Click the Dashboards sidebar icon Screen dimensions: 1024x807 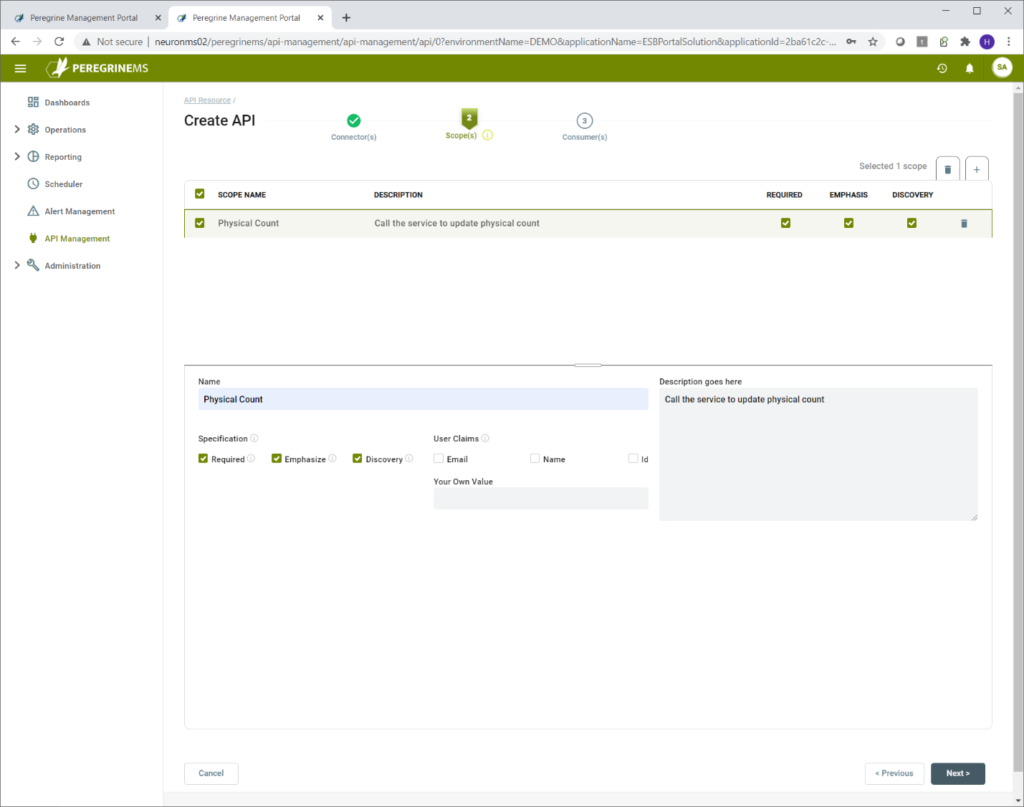tap(33, 102)
